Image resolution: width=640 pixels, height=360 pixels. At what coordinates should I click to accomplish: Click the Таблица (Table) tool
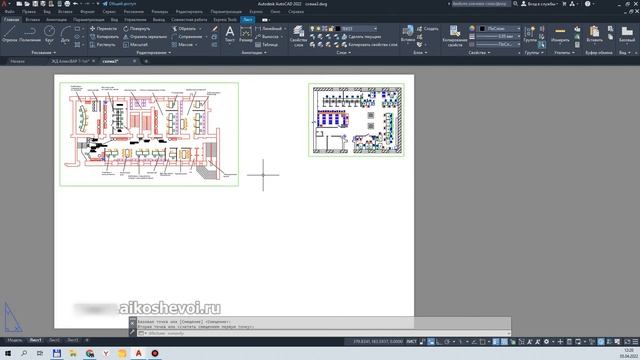tap(266, 44)
